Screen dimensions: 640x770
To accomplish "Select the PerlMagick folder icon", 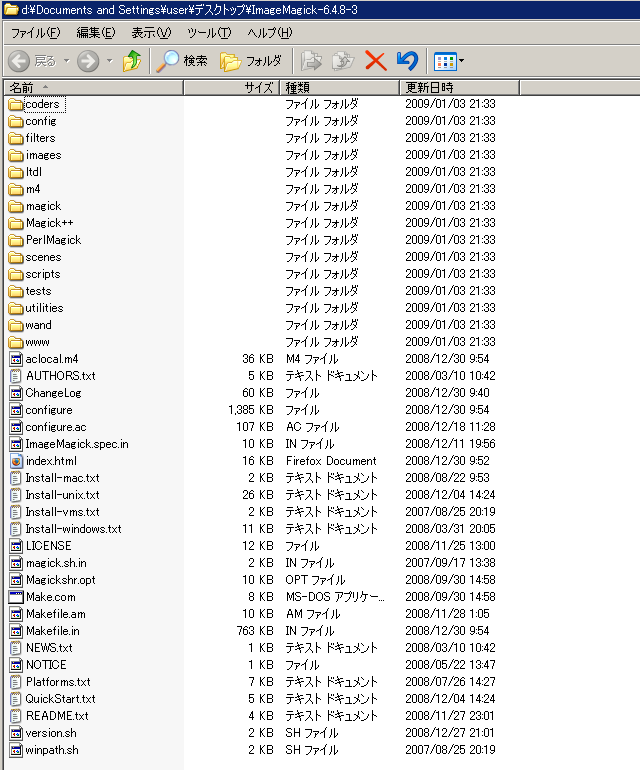I will (x=16, y=240).
